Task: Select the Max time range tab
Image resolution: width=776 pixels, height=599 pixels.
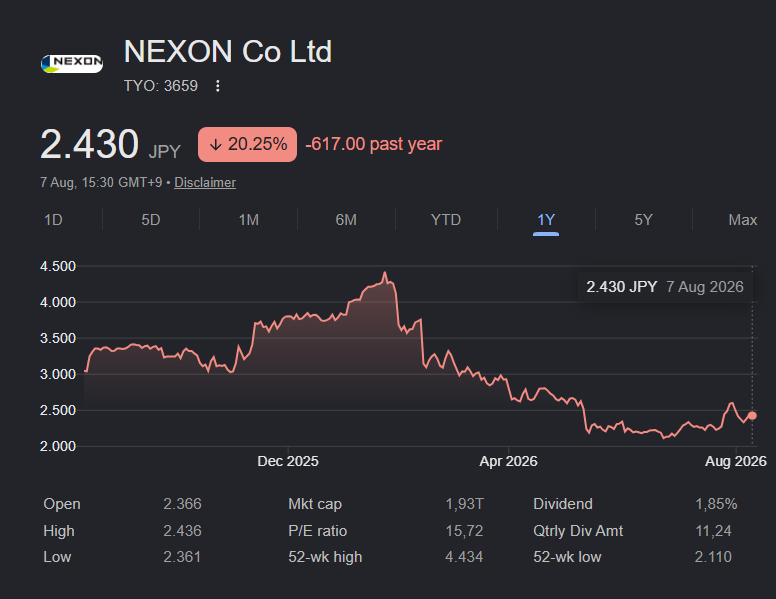Action: coord(742,220)
